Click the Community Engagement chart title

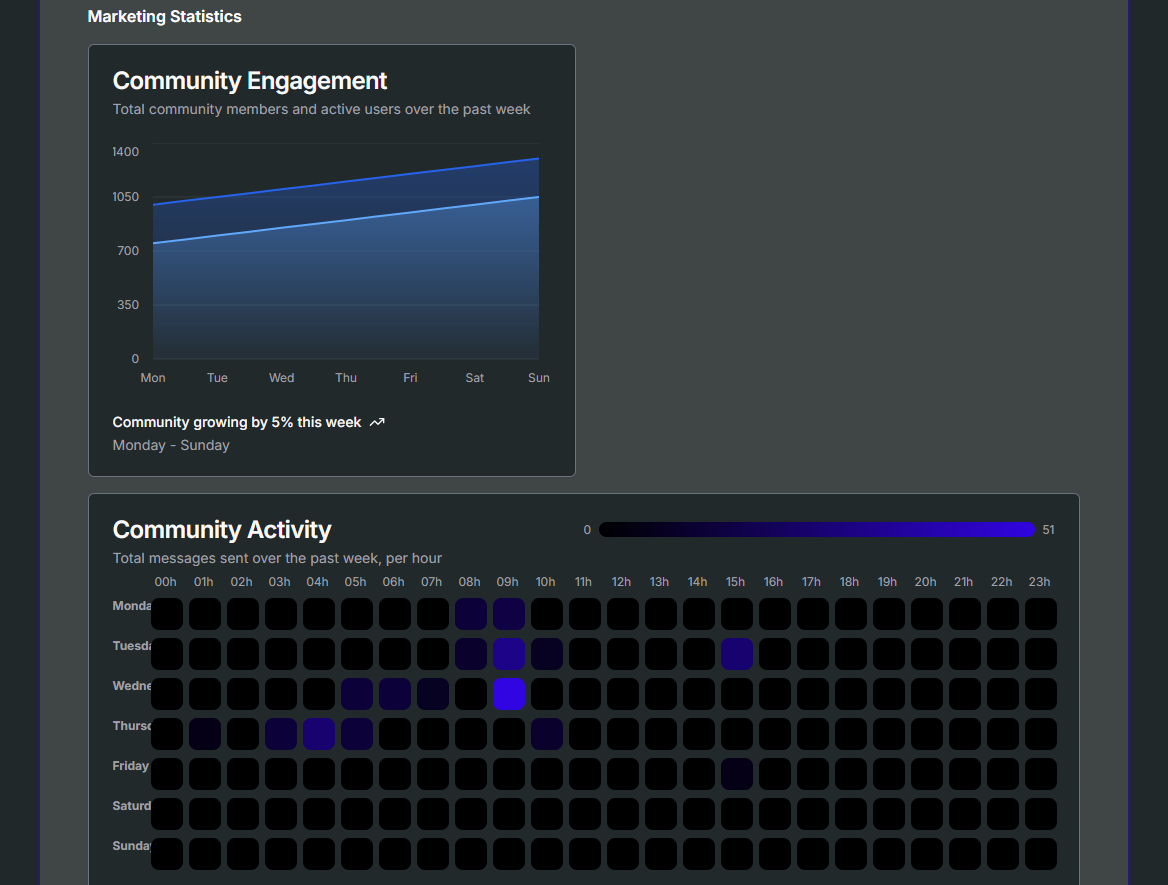[x=249, y=81]
